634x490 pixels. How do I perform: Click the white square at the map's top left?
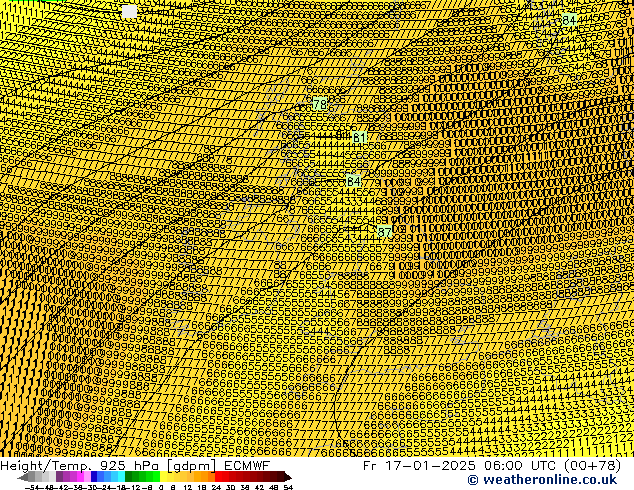coord(129,11)
